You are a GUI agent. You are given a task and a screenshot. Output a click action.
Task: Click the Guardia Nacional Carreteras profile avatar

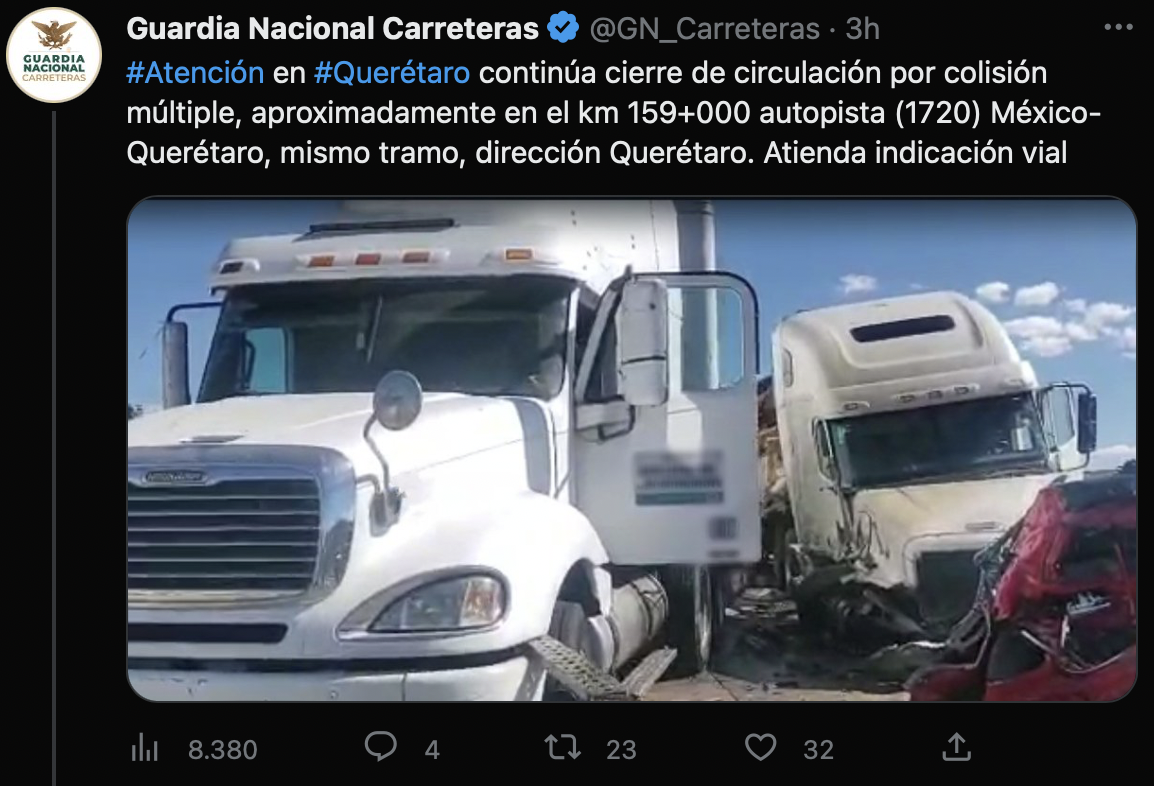(54, 55)
